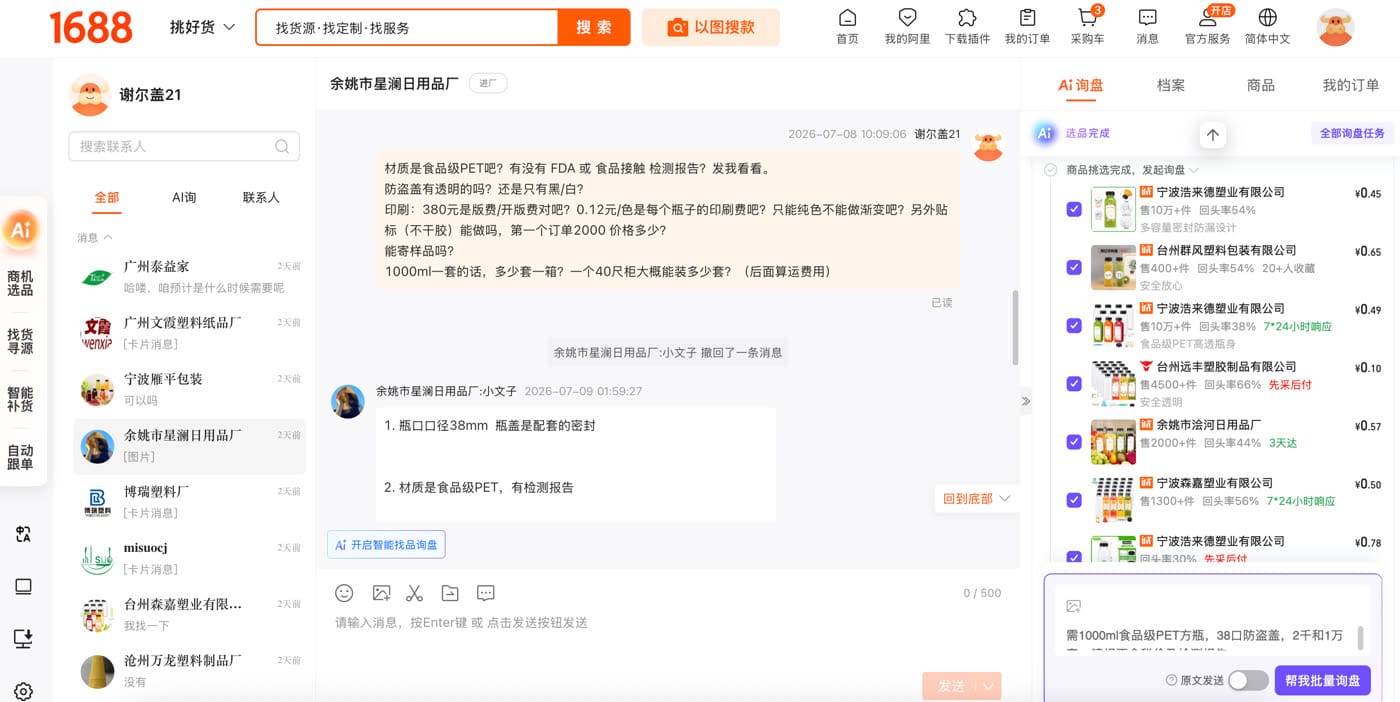The height and width of the screenshot is (702, 1400).
Task: Open the send options arrow beside 发送
Action: [990, 686]
